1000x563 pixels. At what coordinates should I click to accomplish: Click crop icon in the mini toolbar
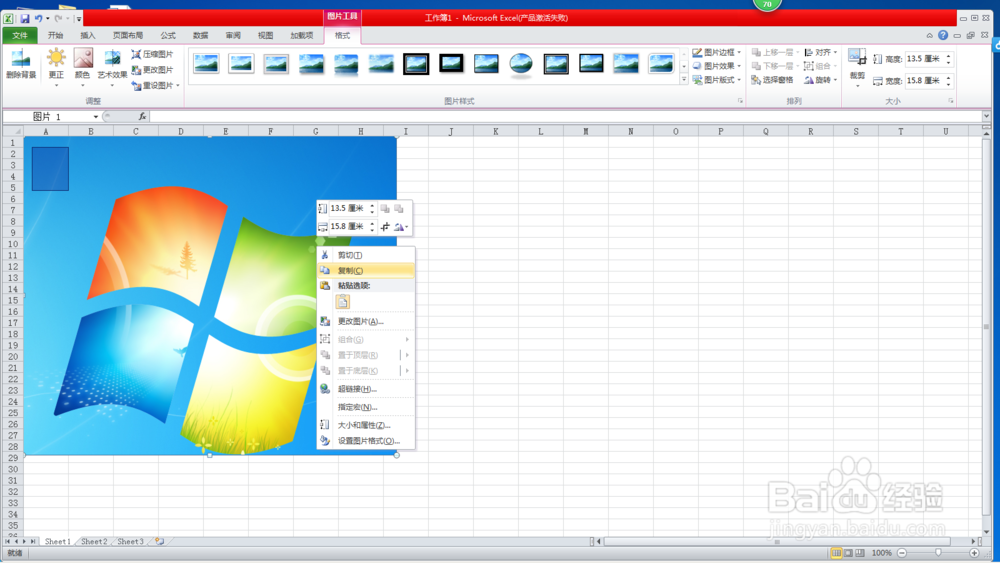[385, 226]
